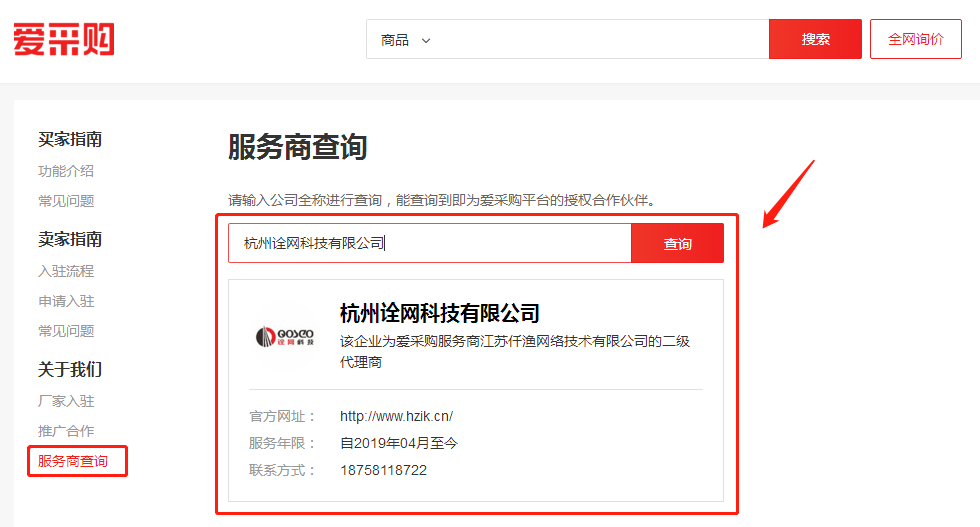Click the 卖家指南 heading
Screen dimensions: 980x527
[x=69, y=239]
